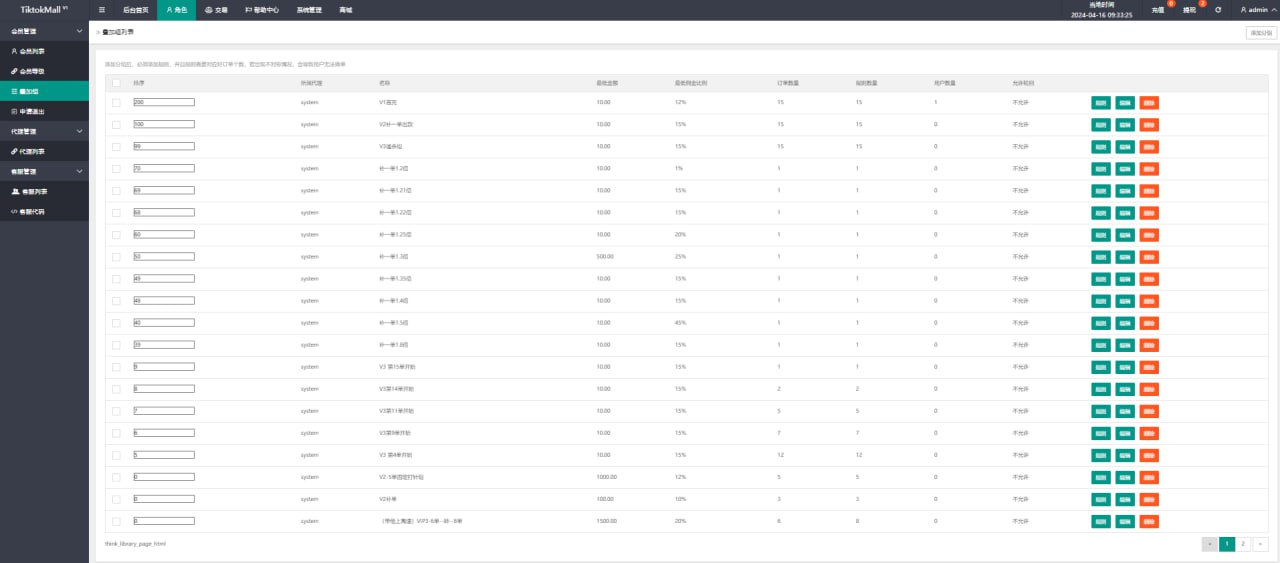This screenshot has width=1280, height=563.
Task: Check the row with sort value 200
Action: pyautogui.click(x=116, y=102)
